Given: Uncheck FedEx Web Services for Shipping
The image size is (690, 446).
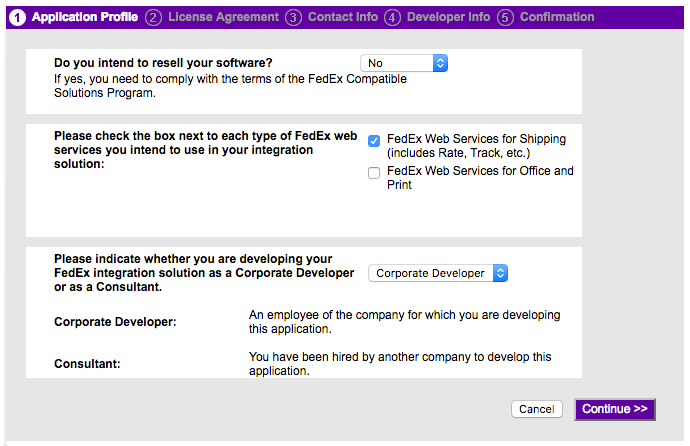Looking at the screenshot, I should click(374, 141).
